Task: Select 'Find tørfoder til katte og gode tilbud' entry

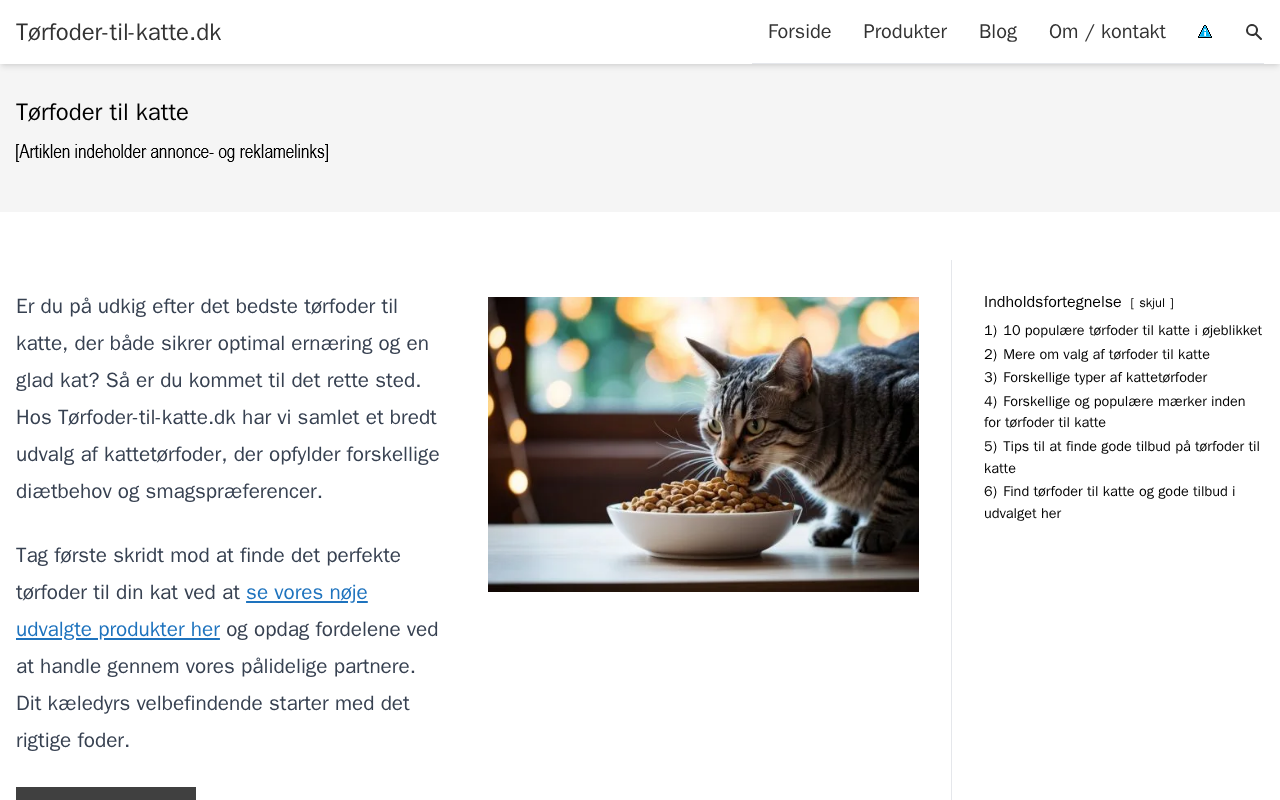Action: [x=1118, y=492]
